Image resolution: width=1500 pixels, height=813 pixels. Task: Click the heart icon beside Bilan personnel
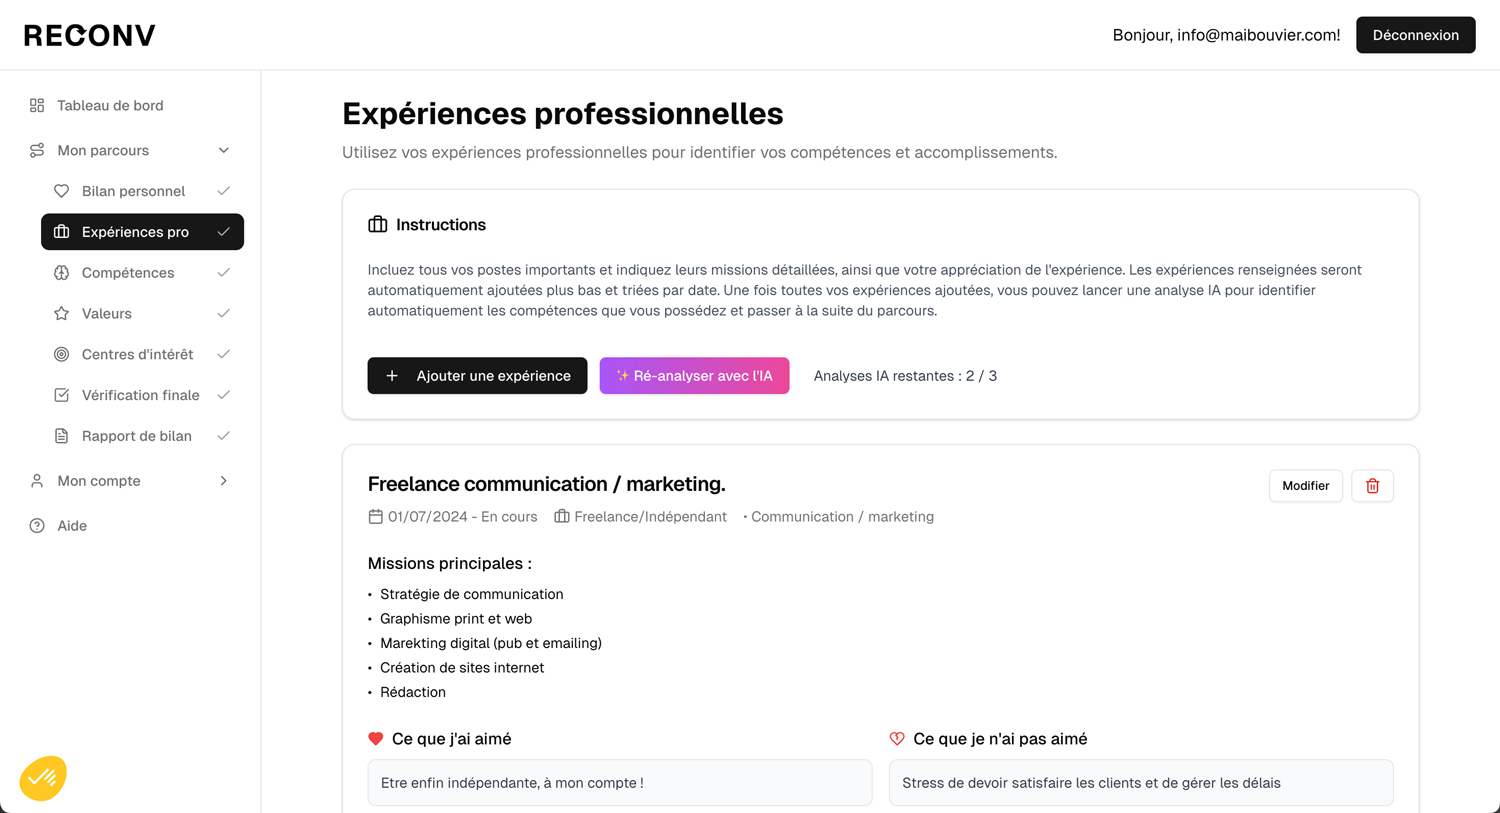pyautogui.click(x=62, y=191)
